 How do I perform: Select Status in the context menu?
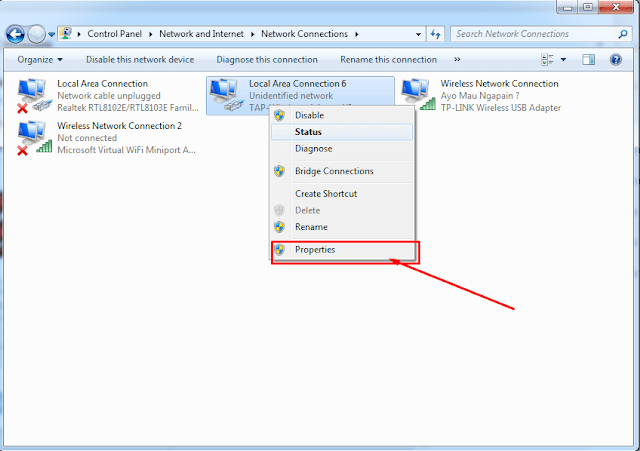[308, 132]
